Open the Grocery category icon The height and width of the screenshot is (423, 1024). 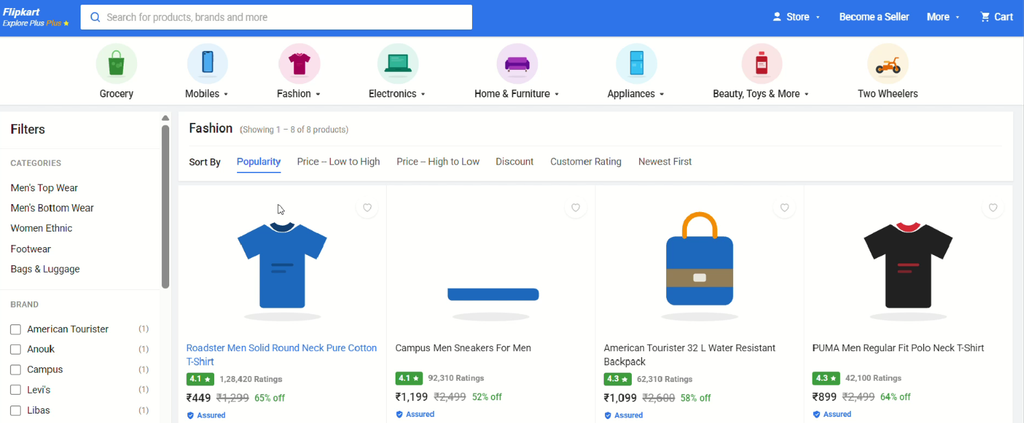tap(116, 64)
